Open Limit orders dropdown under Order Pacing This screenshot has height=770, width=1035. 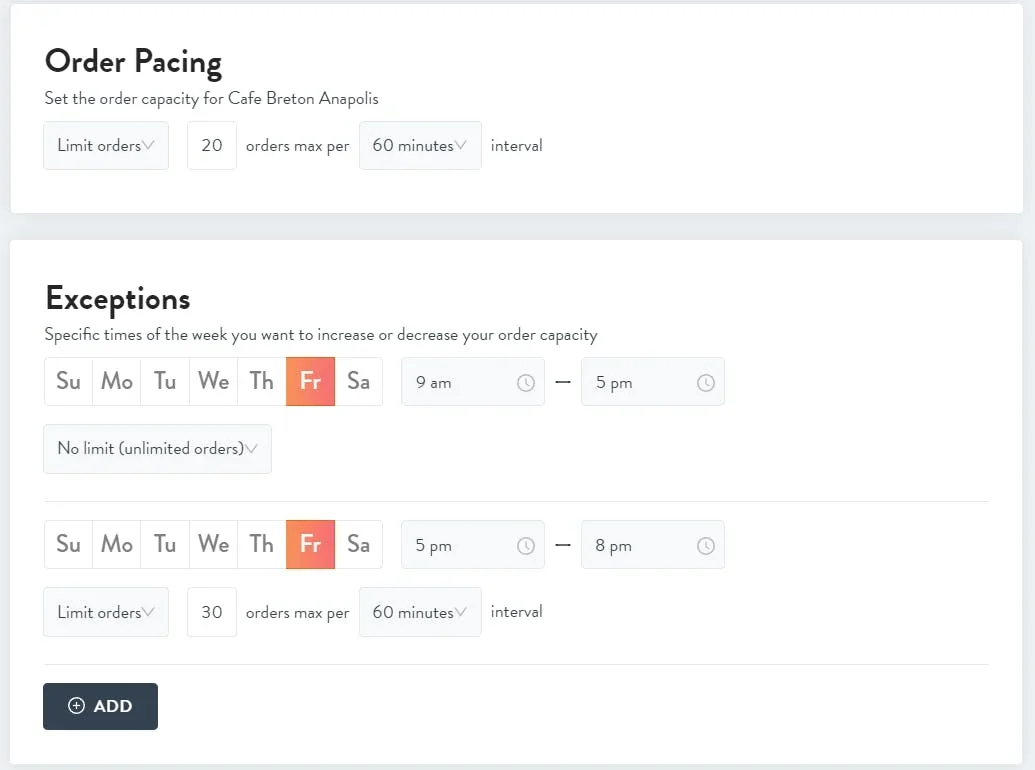coord(106,146)
